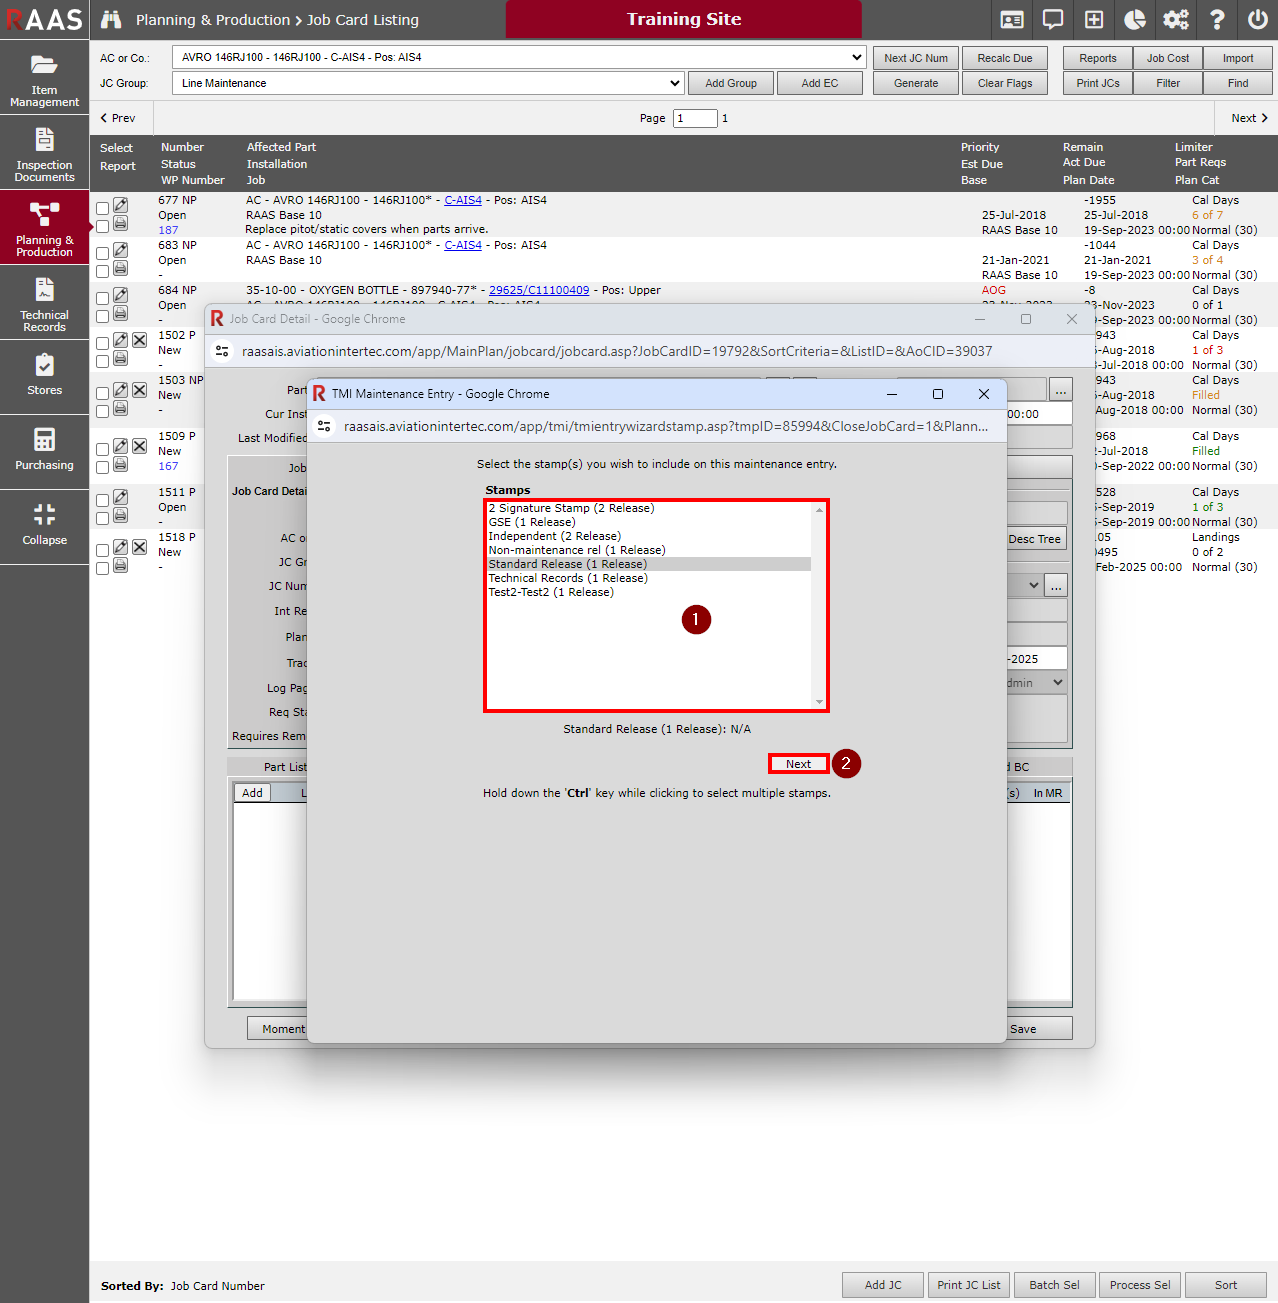
Task: Check the select box for job card 1511
Action: 103,501
